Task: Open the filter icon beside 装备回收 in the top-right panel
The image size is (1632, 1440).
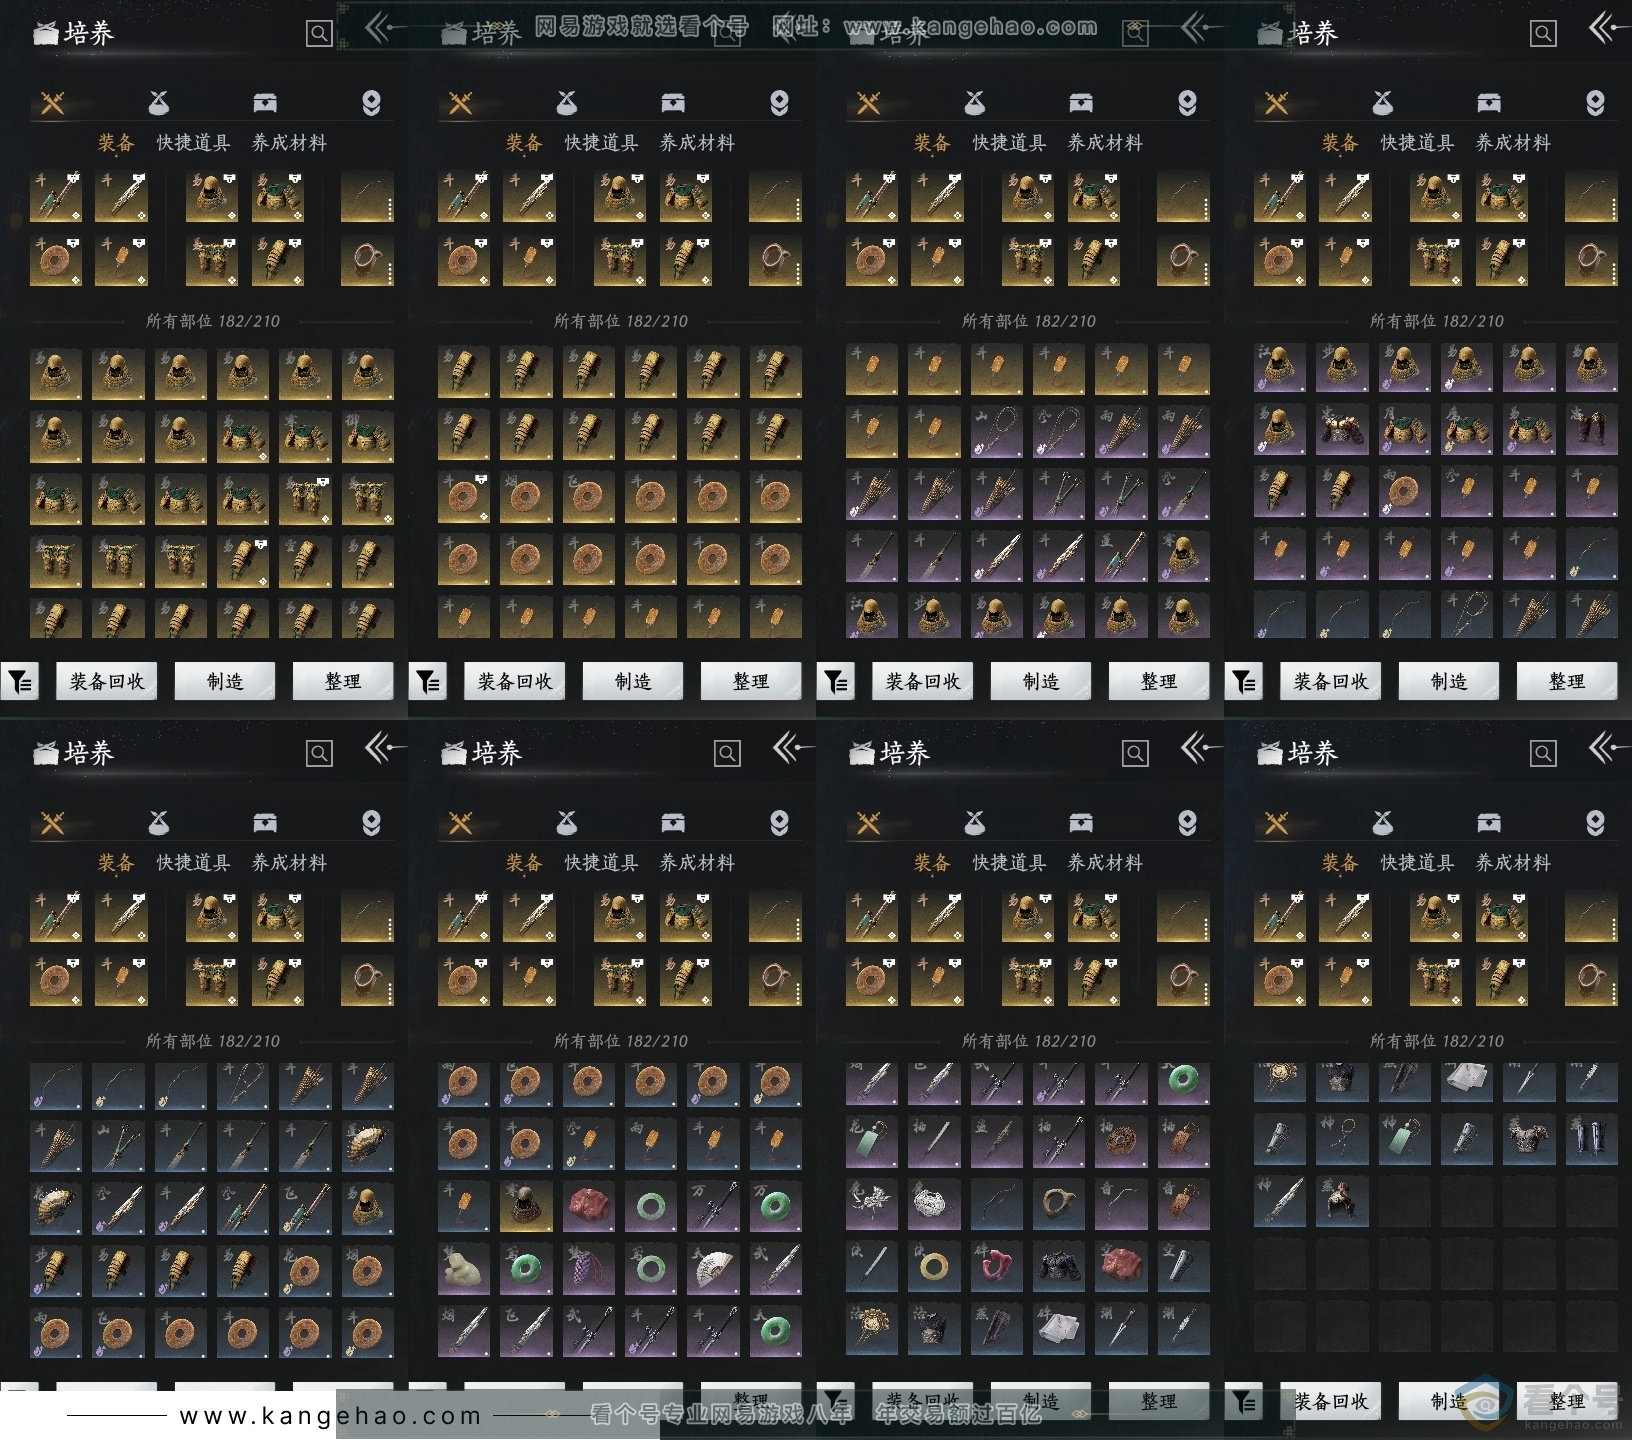Action: [1244, 682]
